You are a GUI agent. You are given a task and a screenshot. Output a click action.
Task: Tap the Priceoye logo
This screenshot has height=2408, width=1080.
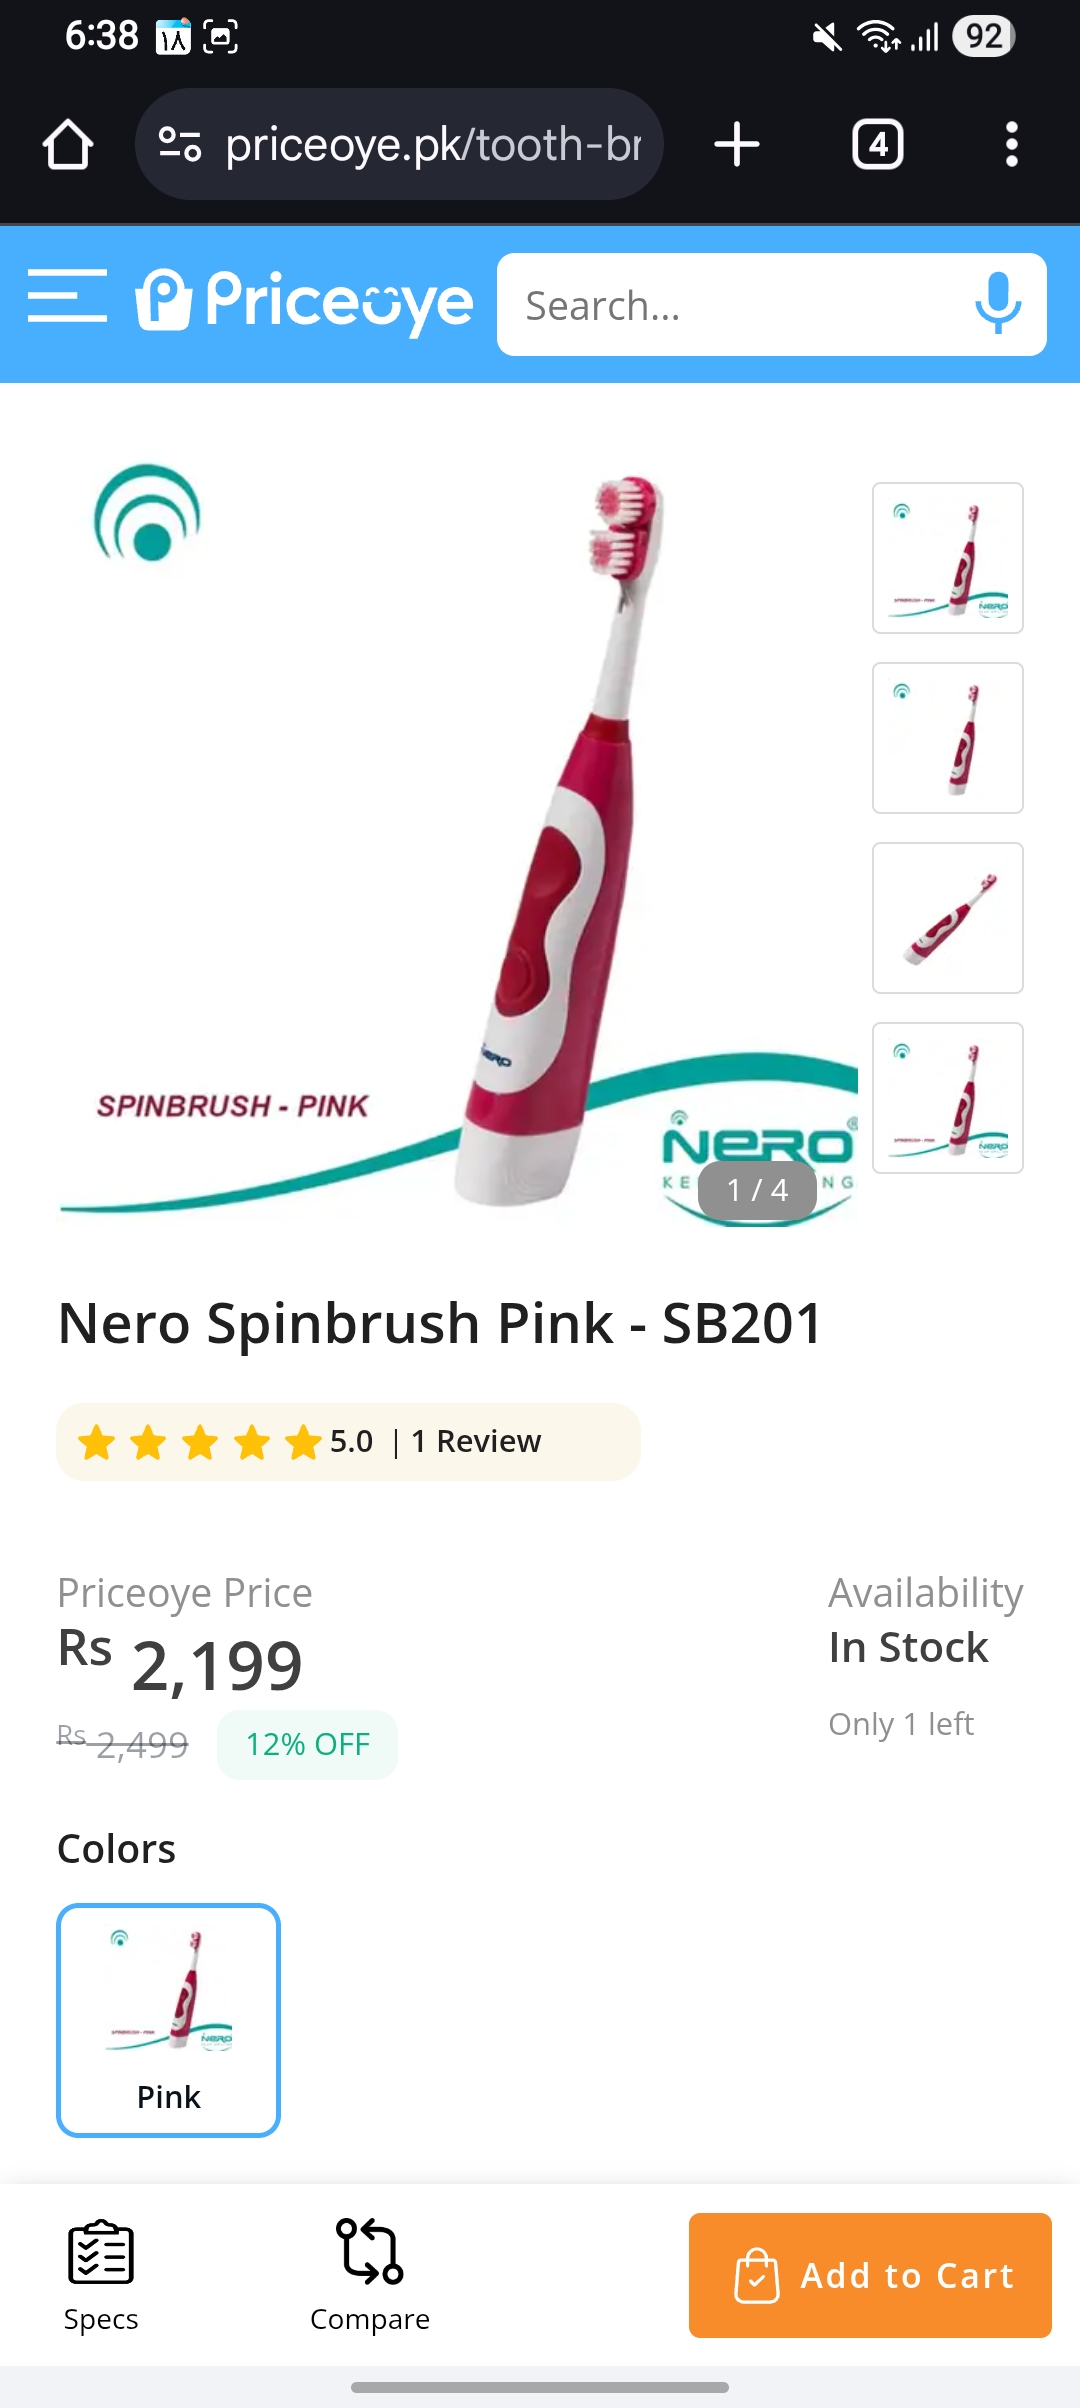[305, 300]
